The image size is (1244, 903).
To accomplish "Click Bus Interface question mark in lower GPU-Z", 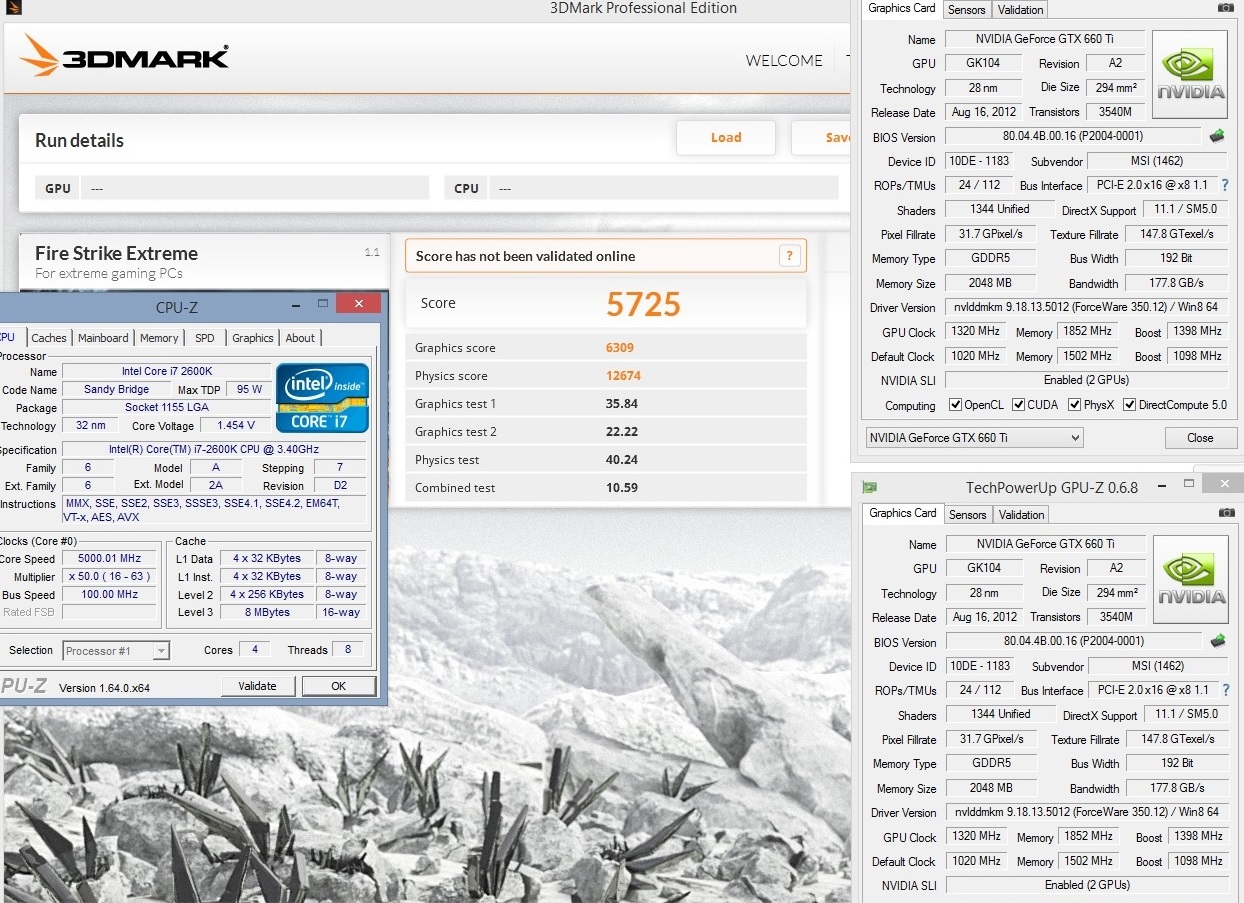I will click(1226, 690).
